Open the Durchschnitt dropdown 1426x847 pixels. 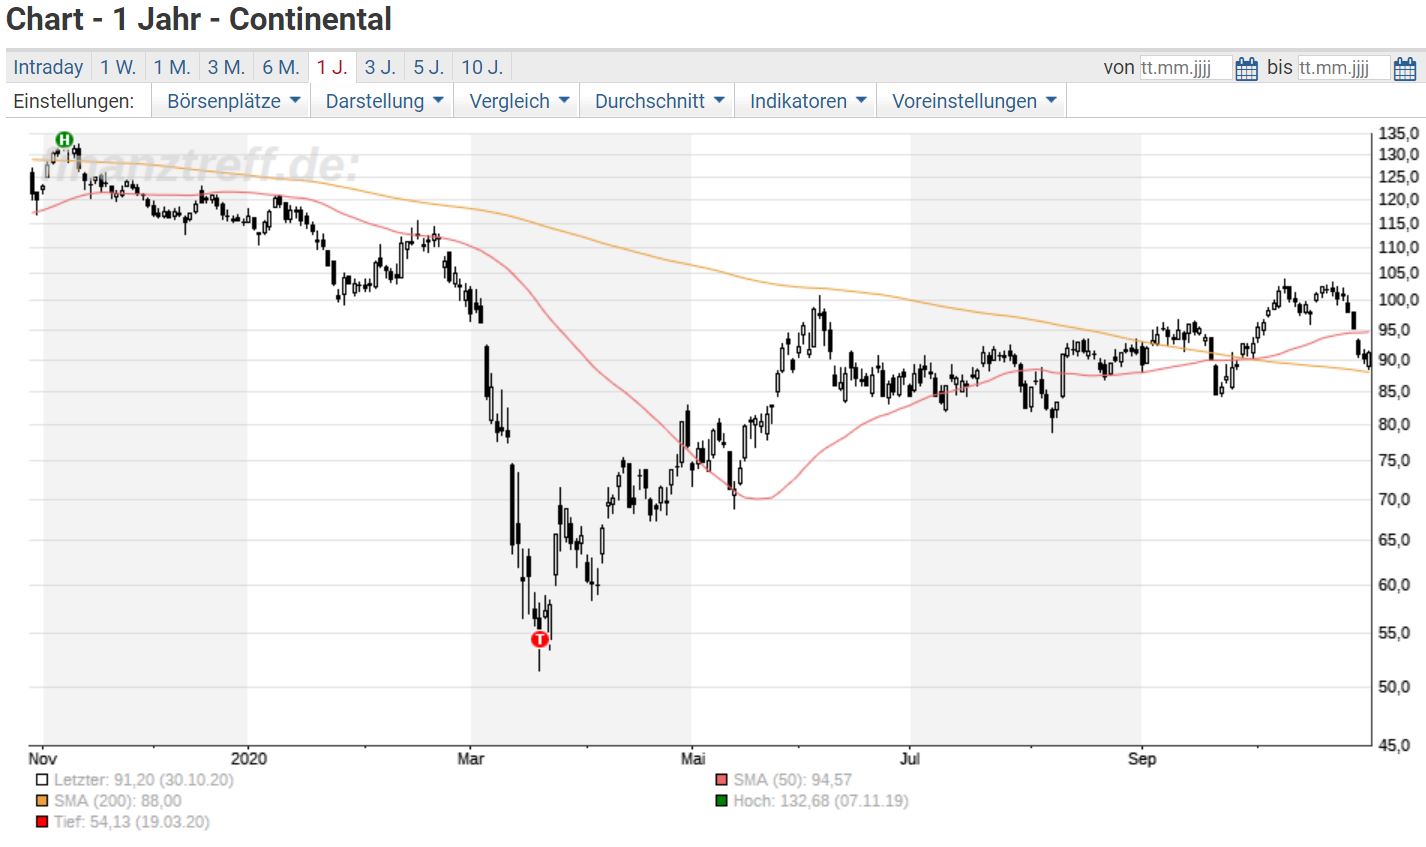[x=658, y=101]
